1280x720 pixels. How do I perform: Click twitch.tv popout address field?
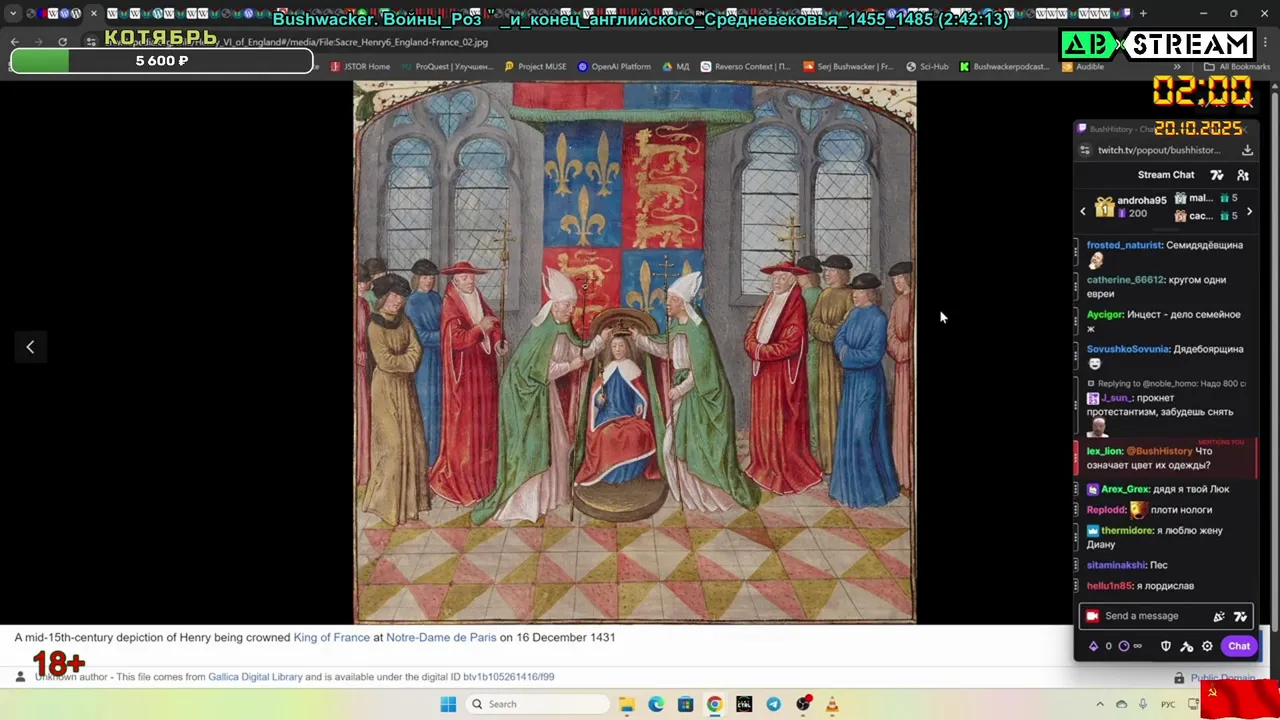pos(1160,150)
